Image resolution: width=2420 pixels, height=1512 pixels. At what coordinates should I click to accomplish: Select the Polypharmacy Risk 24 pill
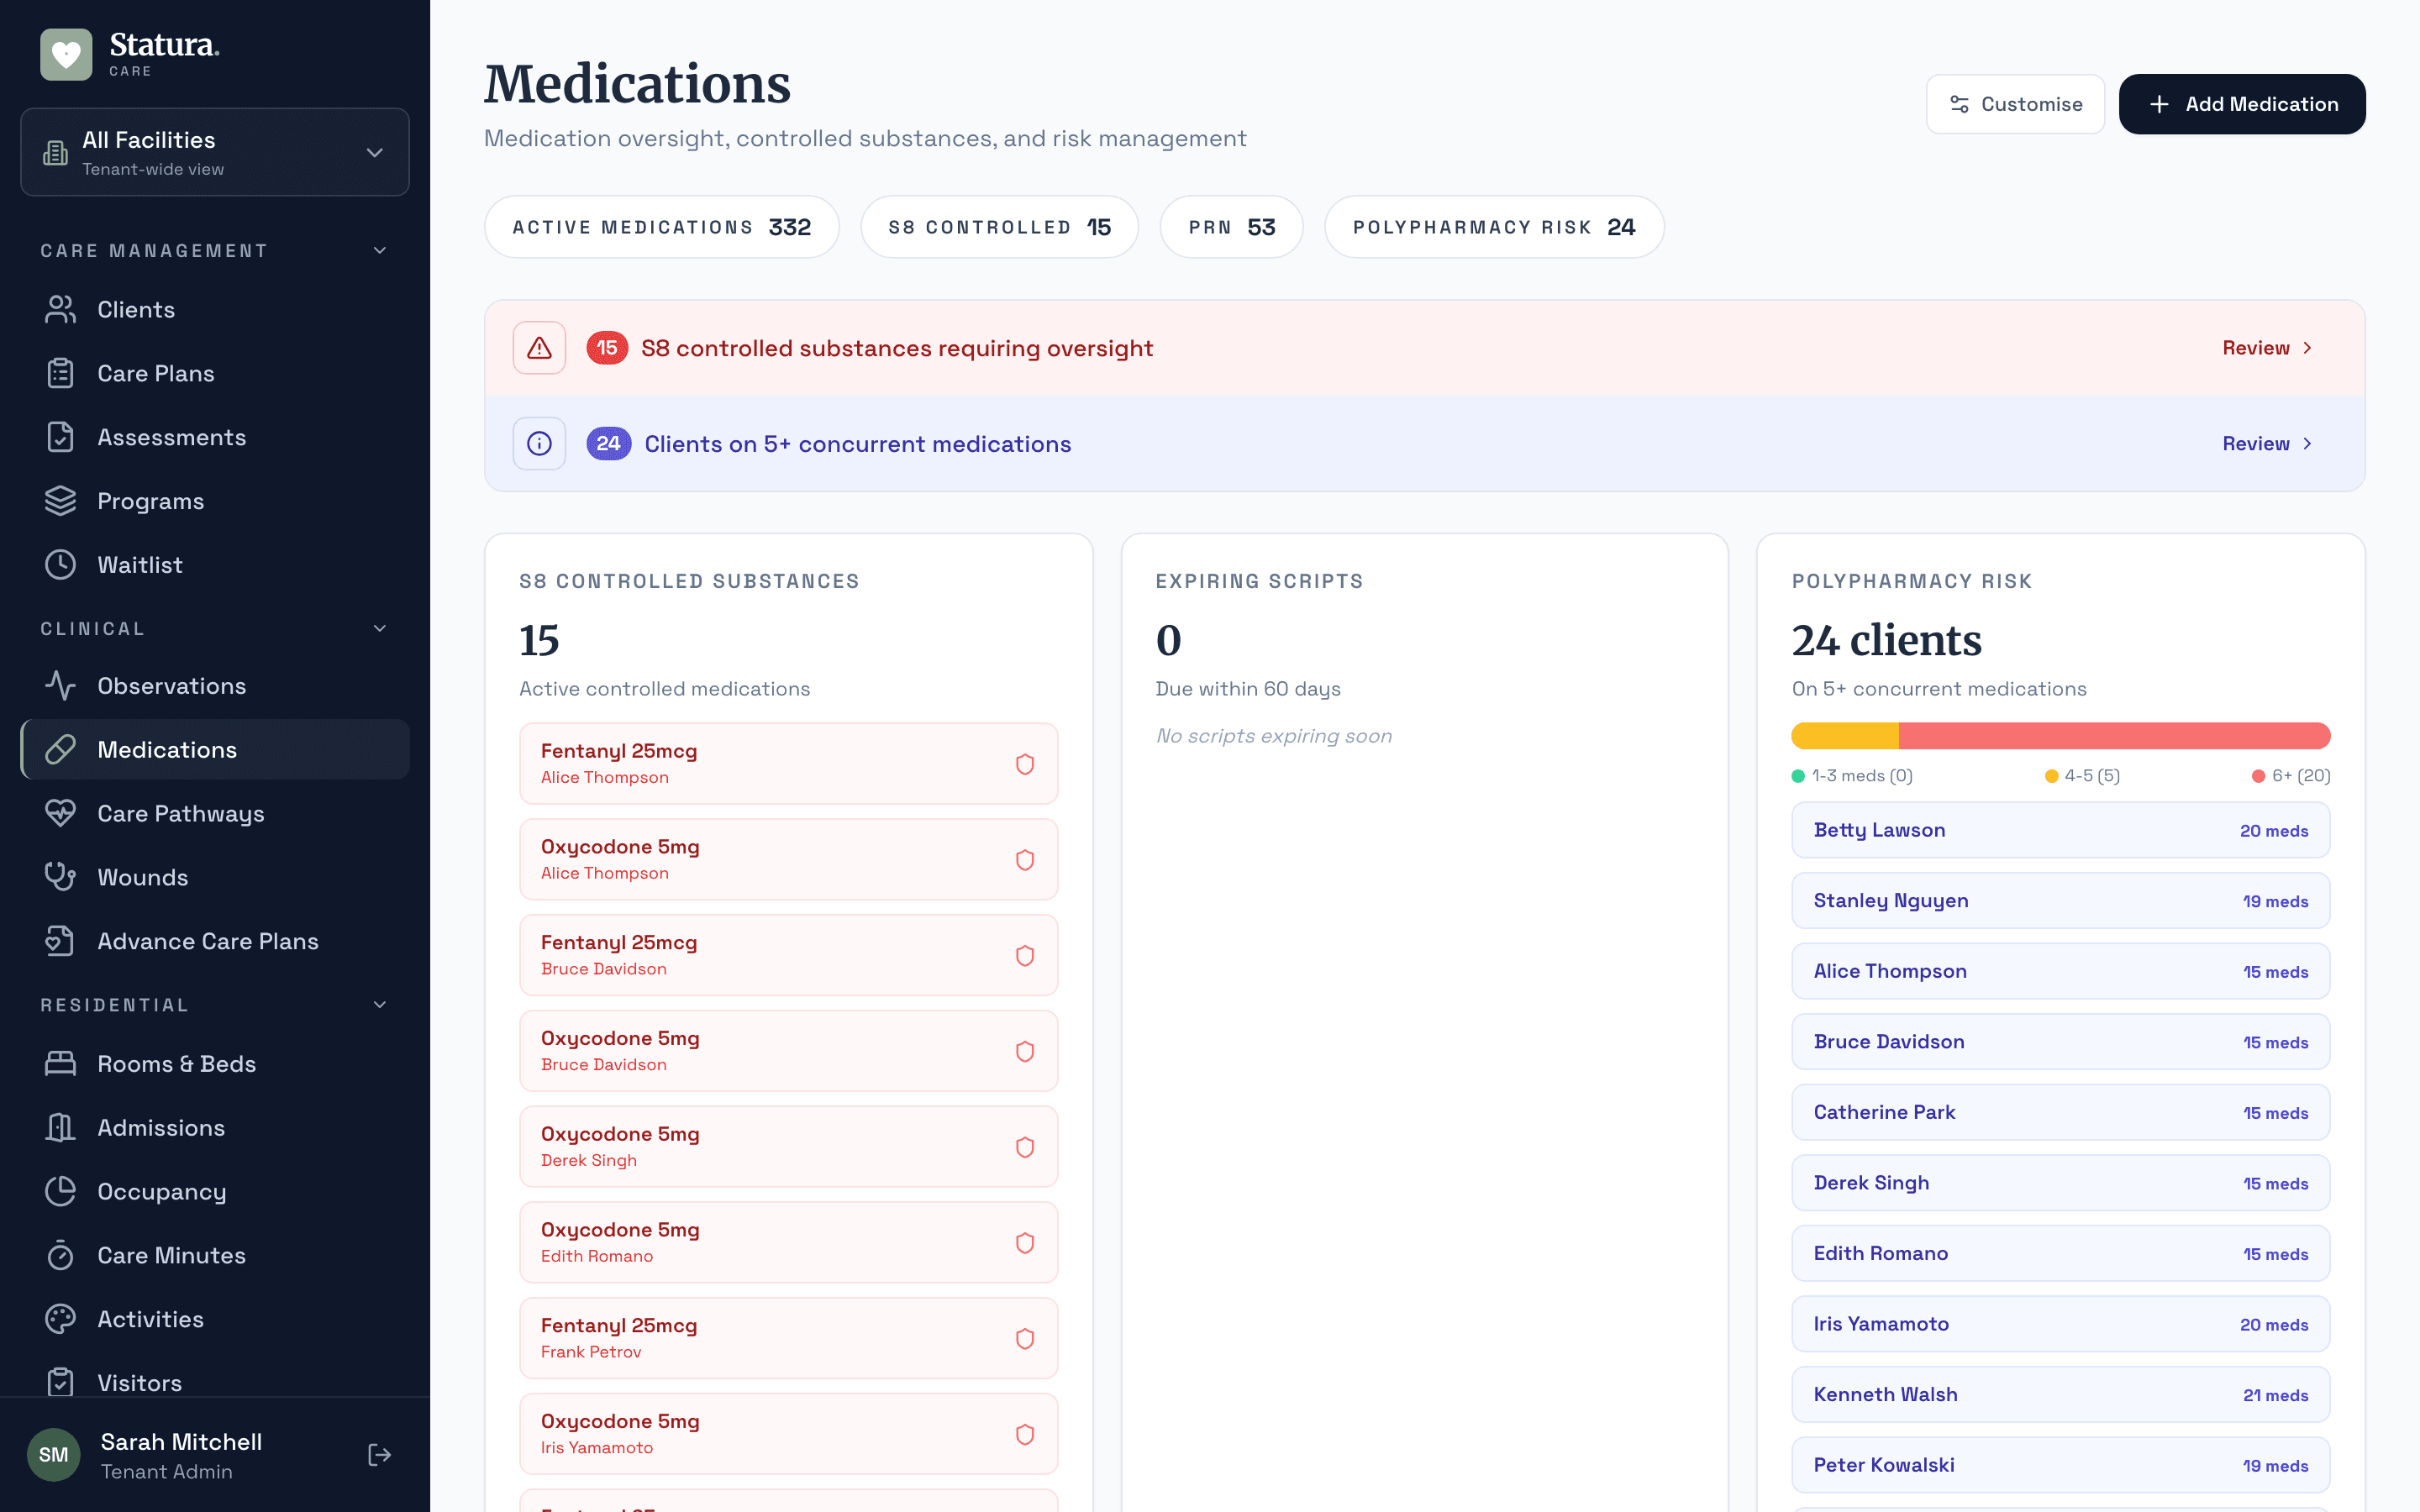1494,227
